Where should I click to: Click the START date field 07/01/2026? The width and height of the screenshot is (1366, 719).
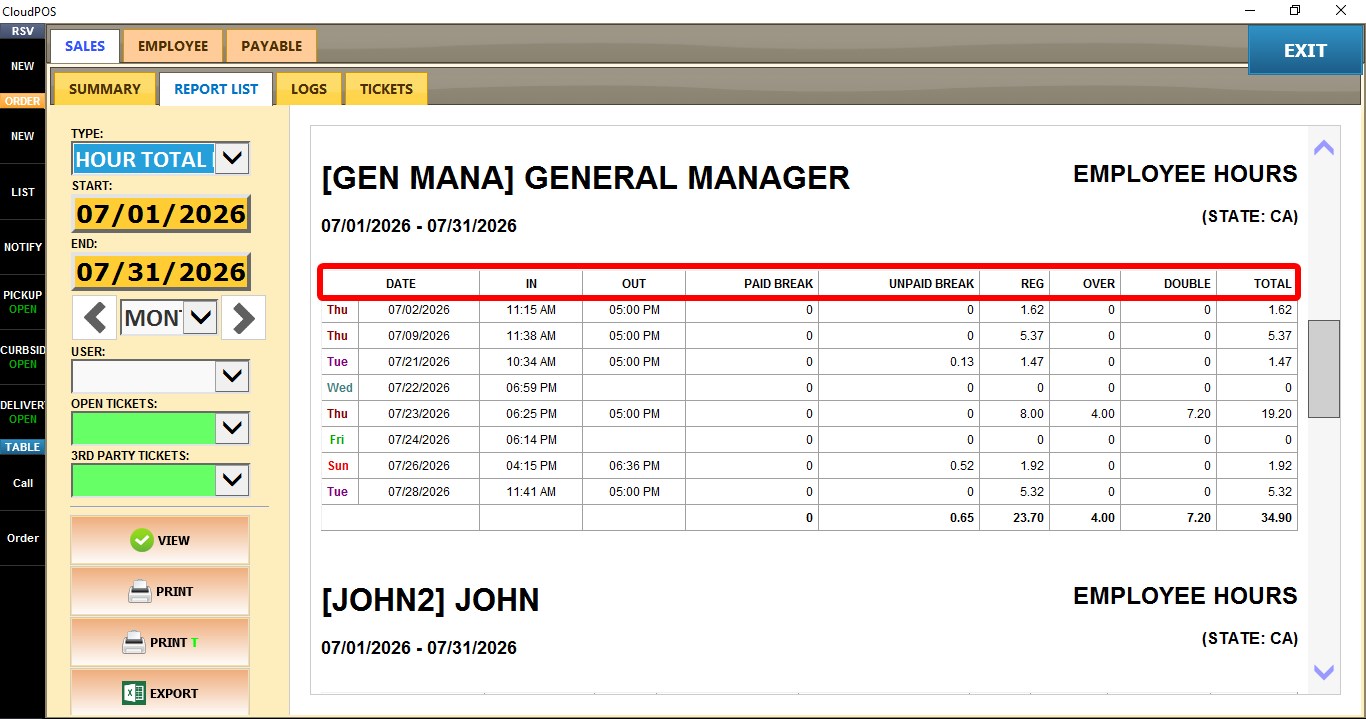pyautogui.click(x=161, y=214)
